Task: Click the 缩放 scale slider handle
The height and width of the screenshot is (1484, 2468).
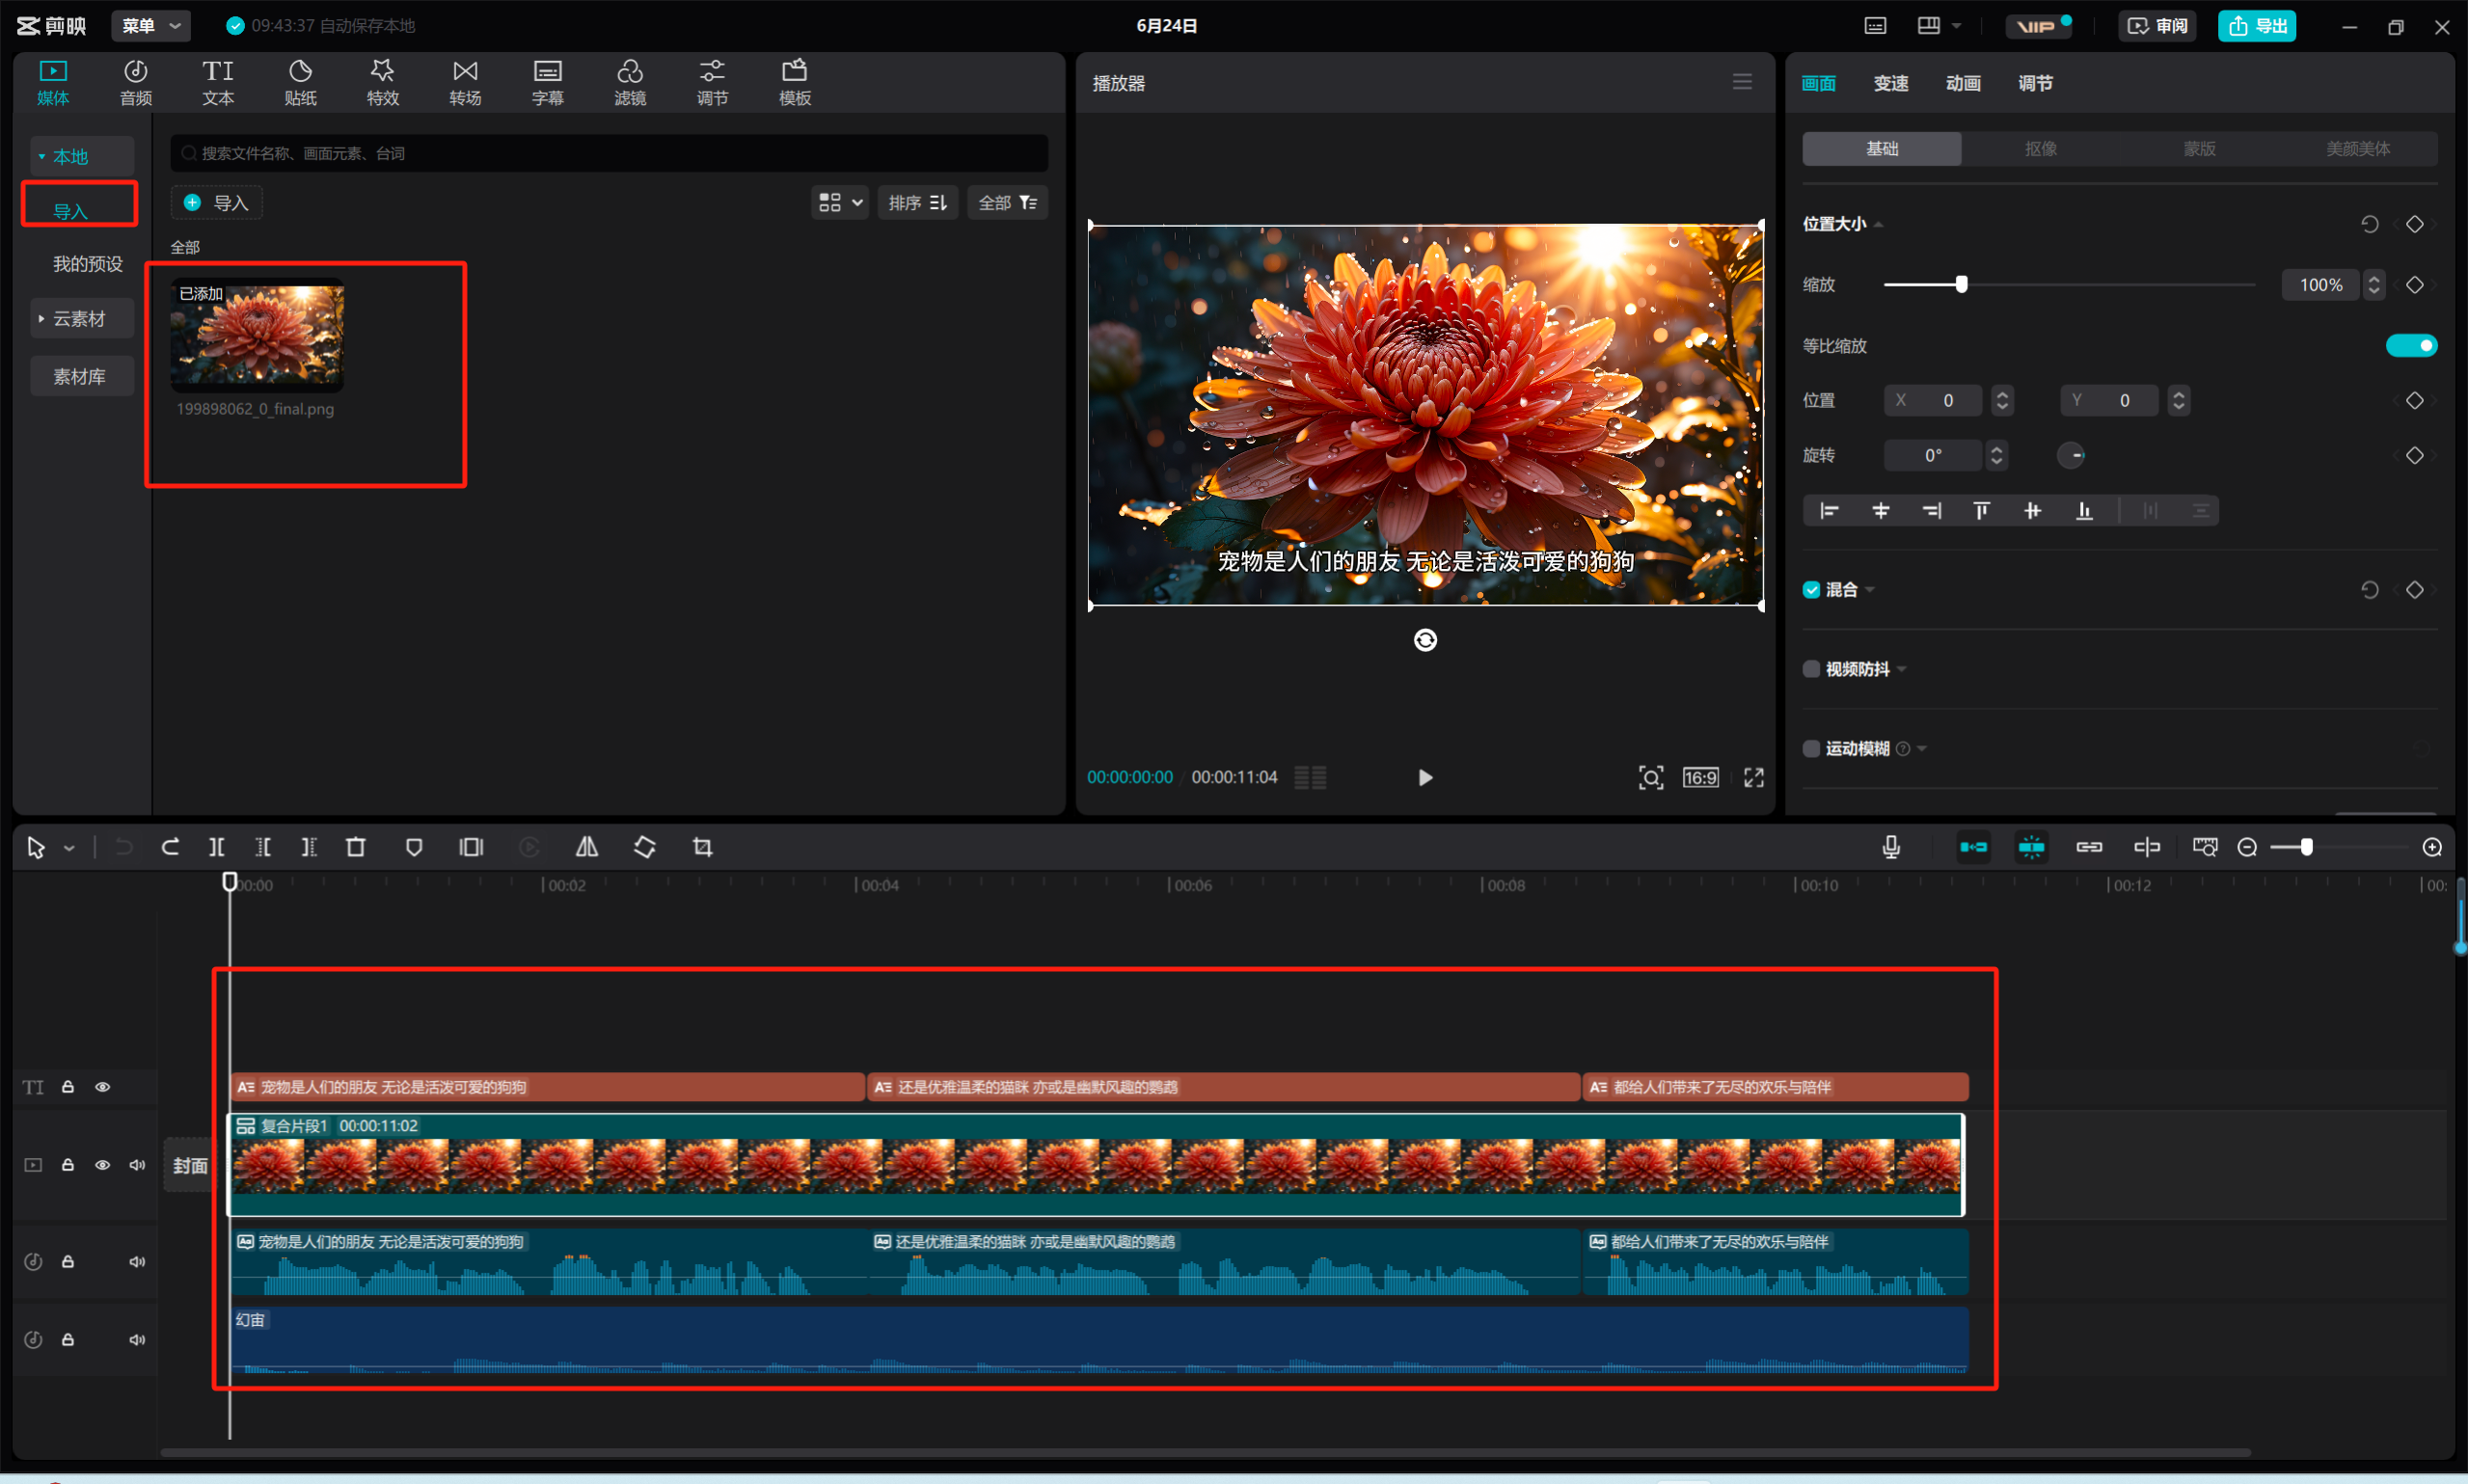Action: click(1961, 285)
